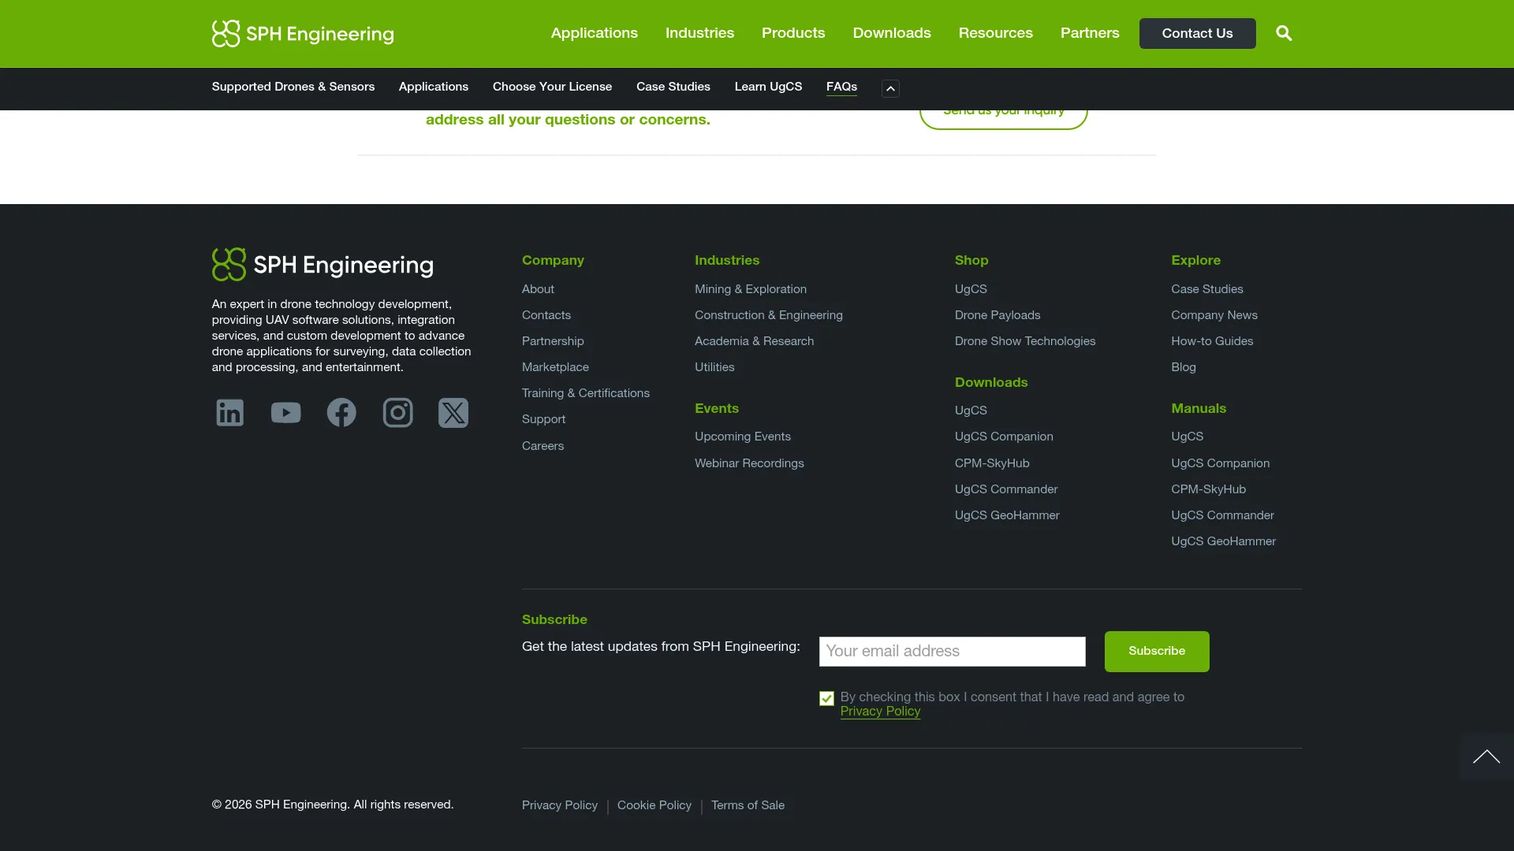The image size is (1514, 851).
Task: Collapse the sub-navigation chevron next to FAQs
Action: pos(890,88)
